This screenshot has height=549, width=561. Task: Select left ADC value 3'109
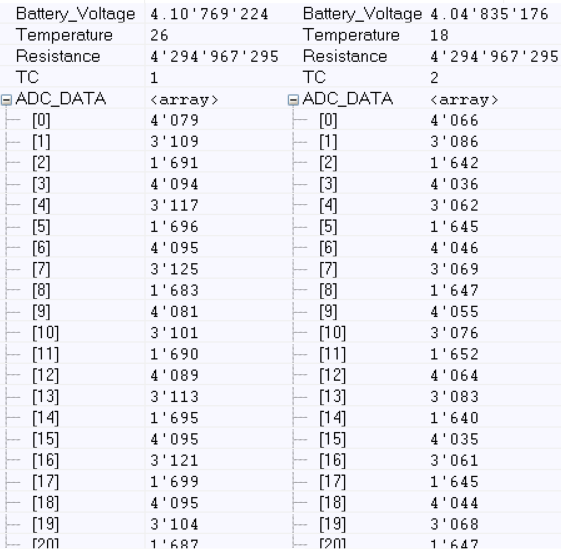point(174,142)
